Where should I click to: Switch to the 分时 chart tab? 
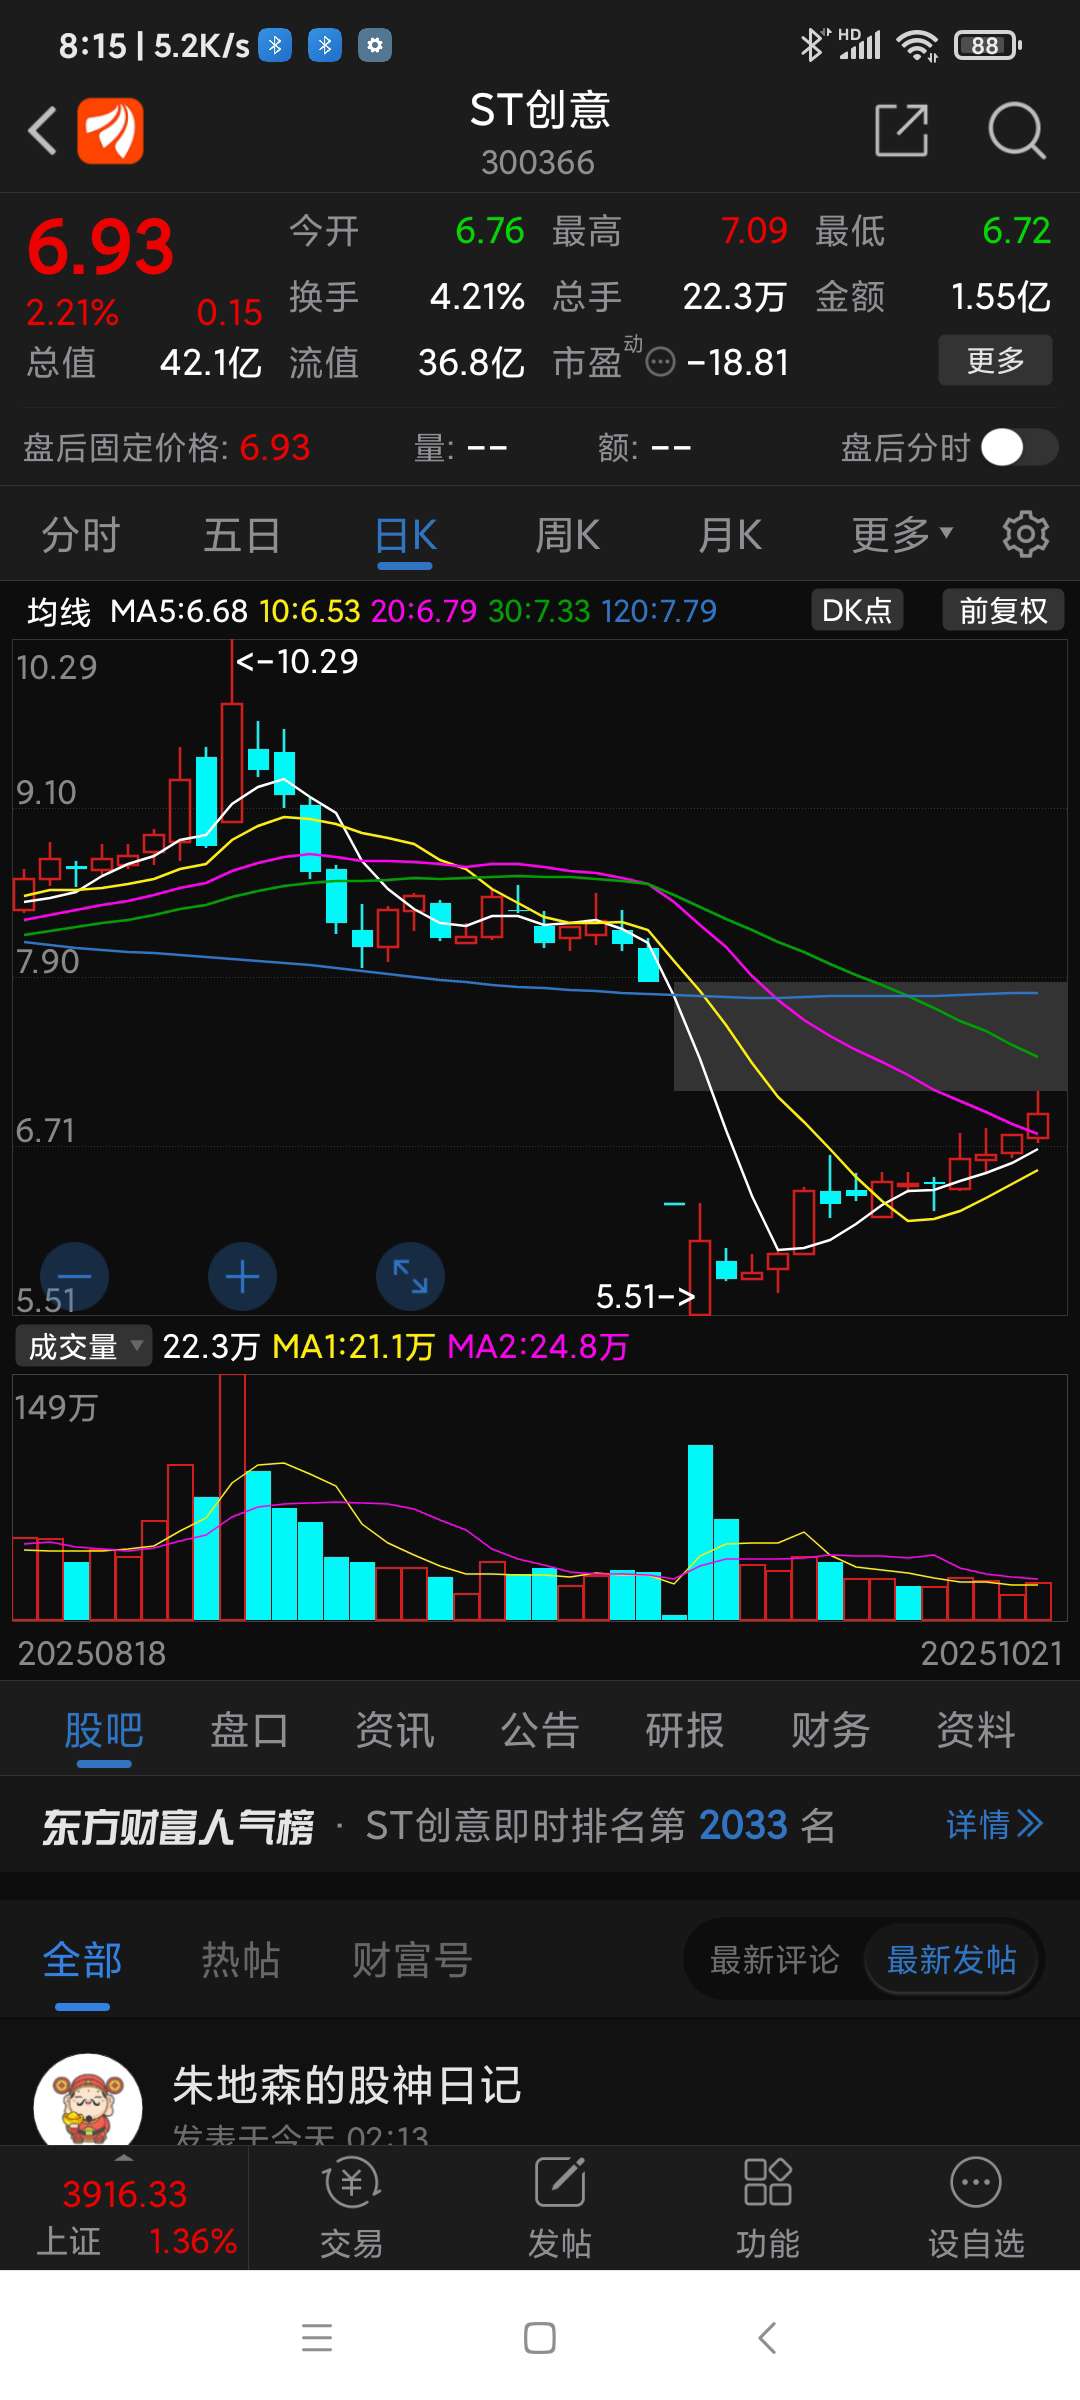(x=81, y=535)
